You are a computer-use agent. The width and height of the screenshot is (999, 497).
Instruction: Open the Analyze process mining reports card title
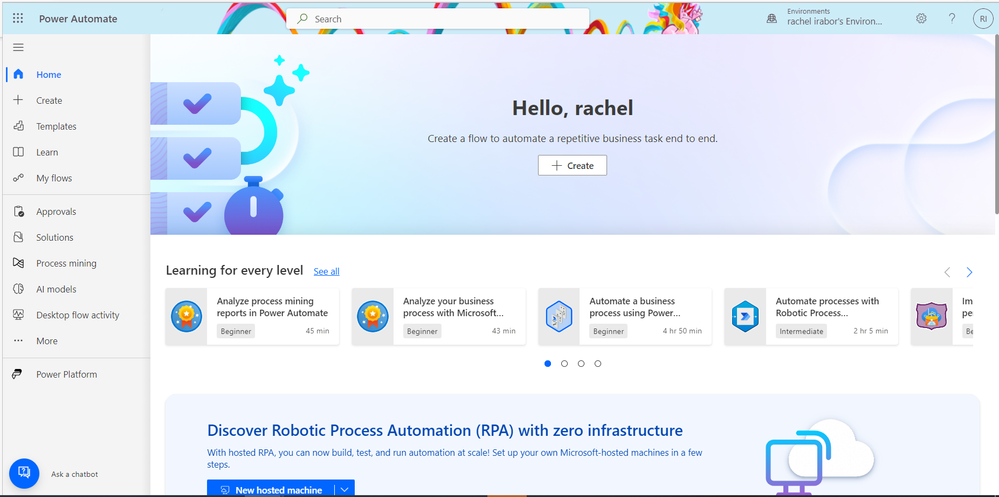click(x=272, y=306)
